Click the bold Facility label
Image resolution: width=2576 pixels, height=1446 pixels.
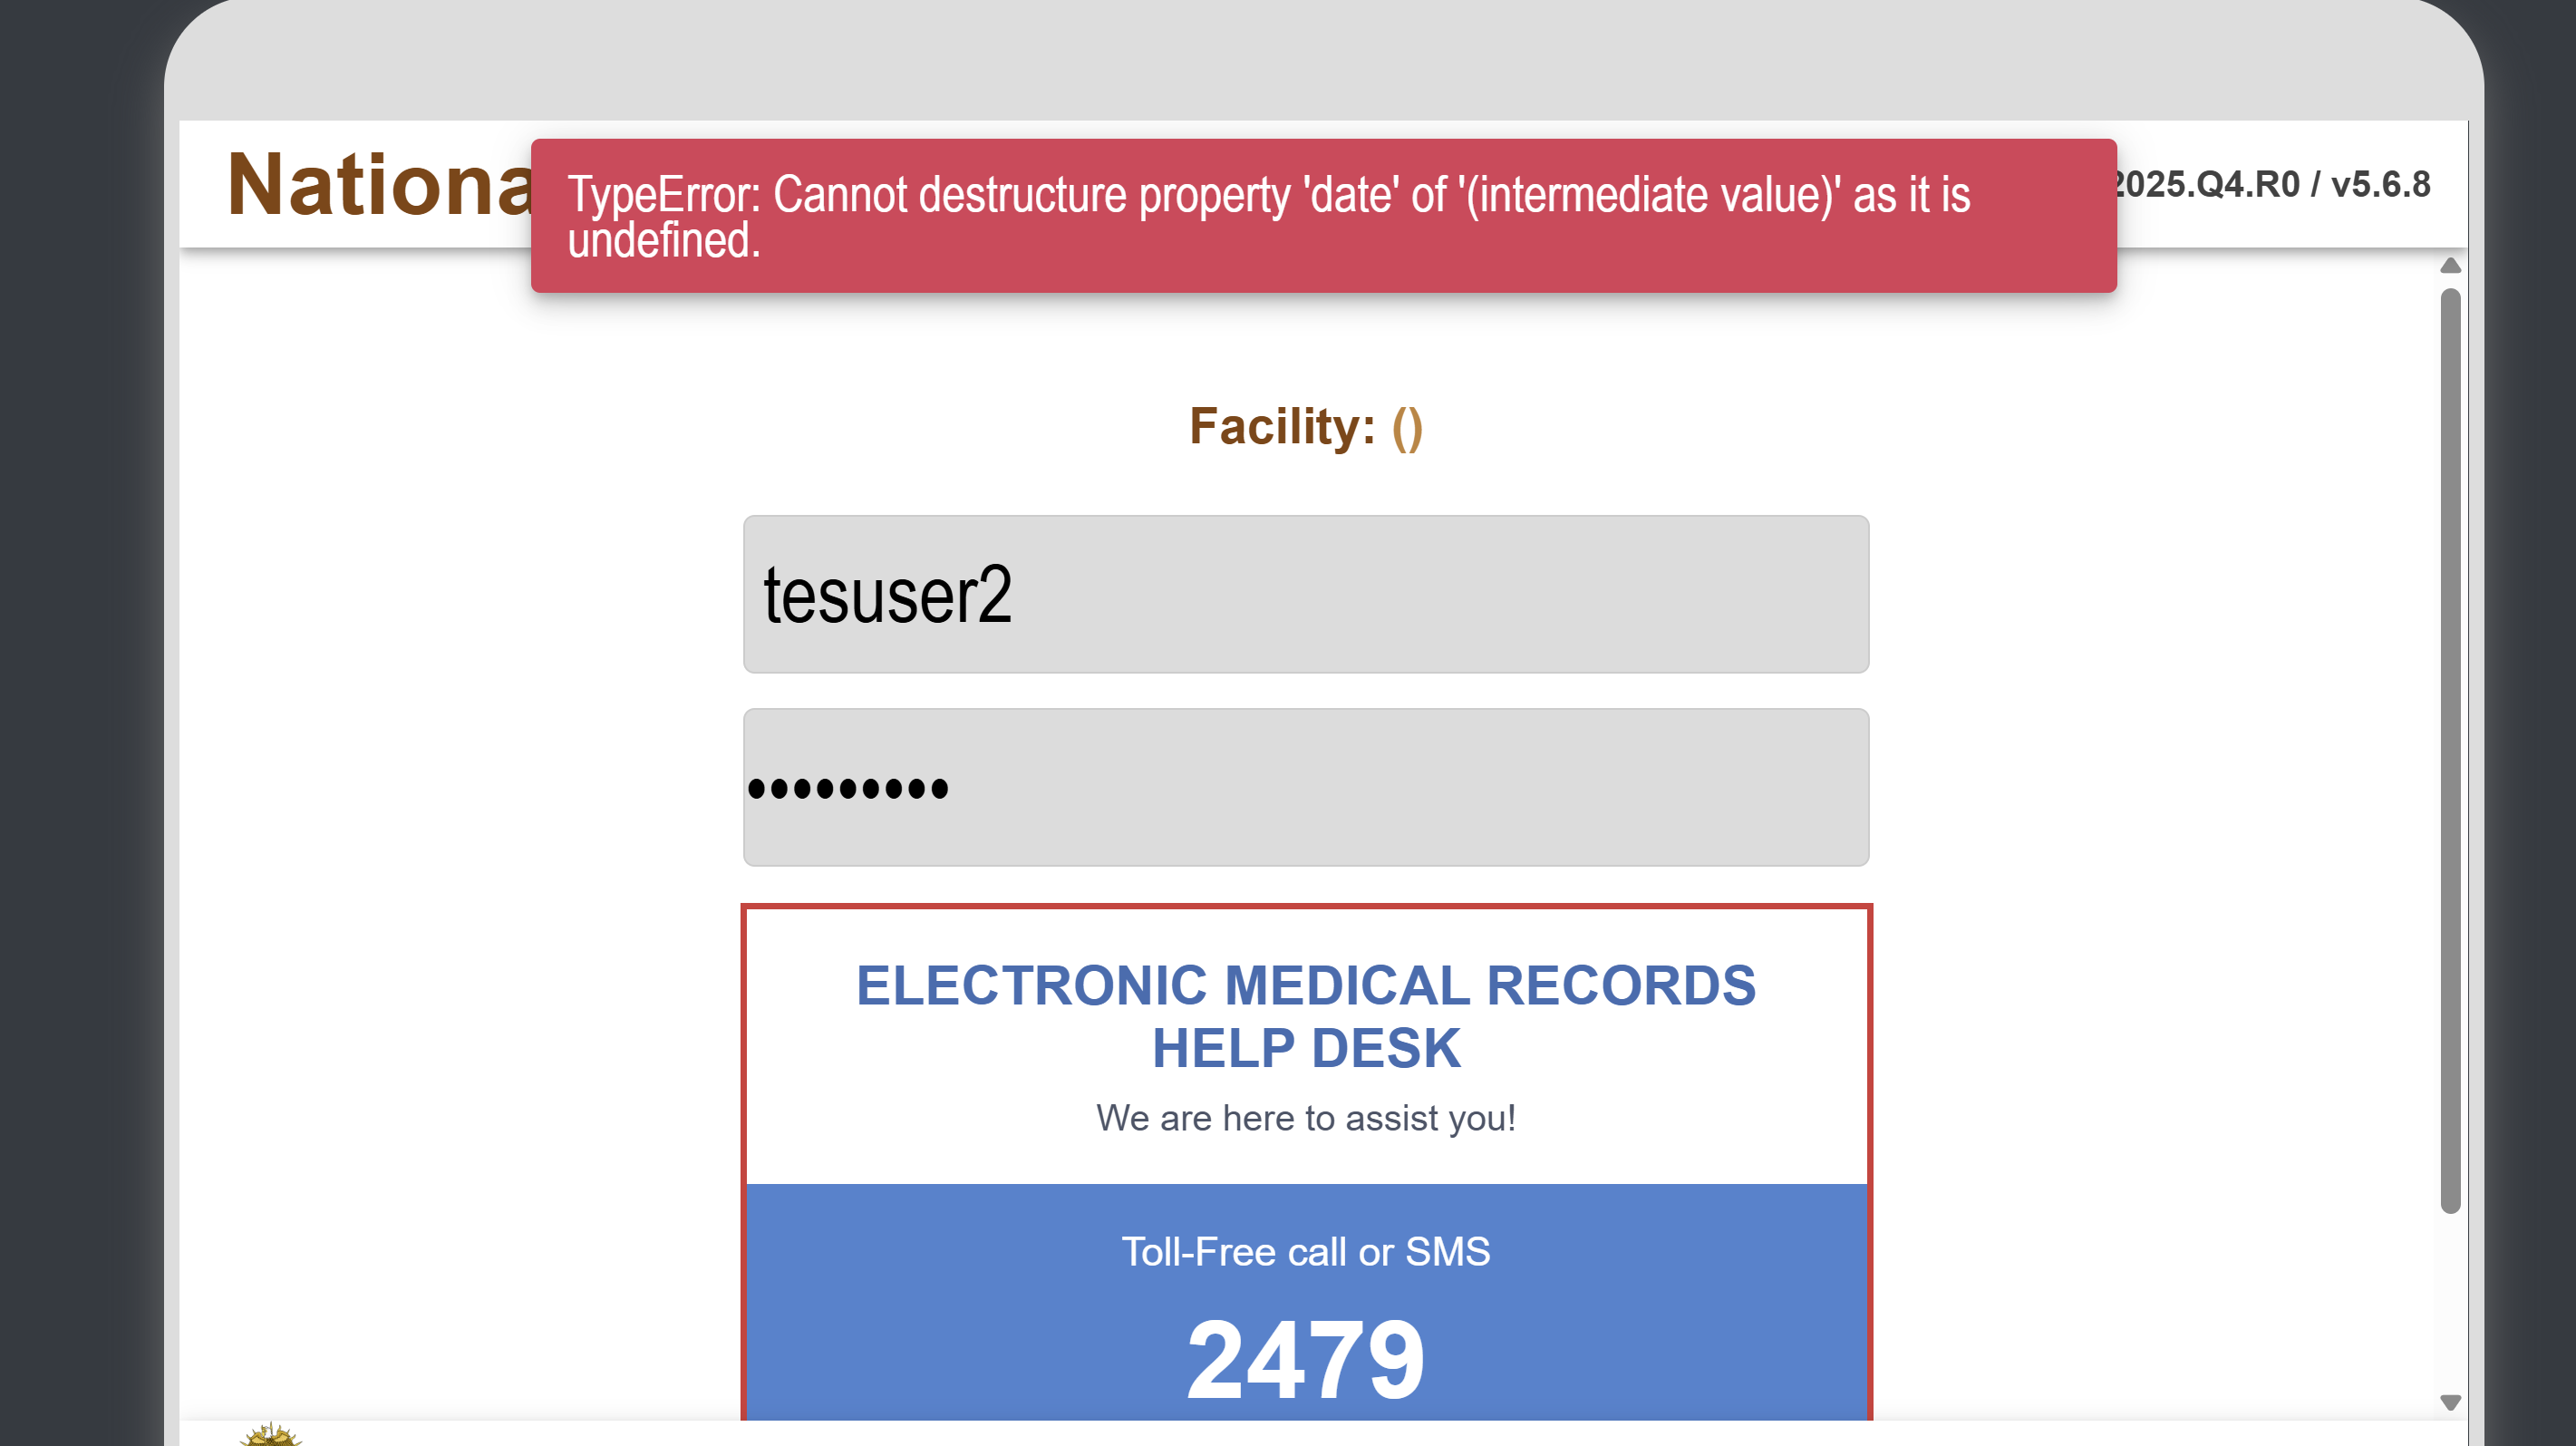(x=1282, y=427)
